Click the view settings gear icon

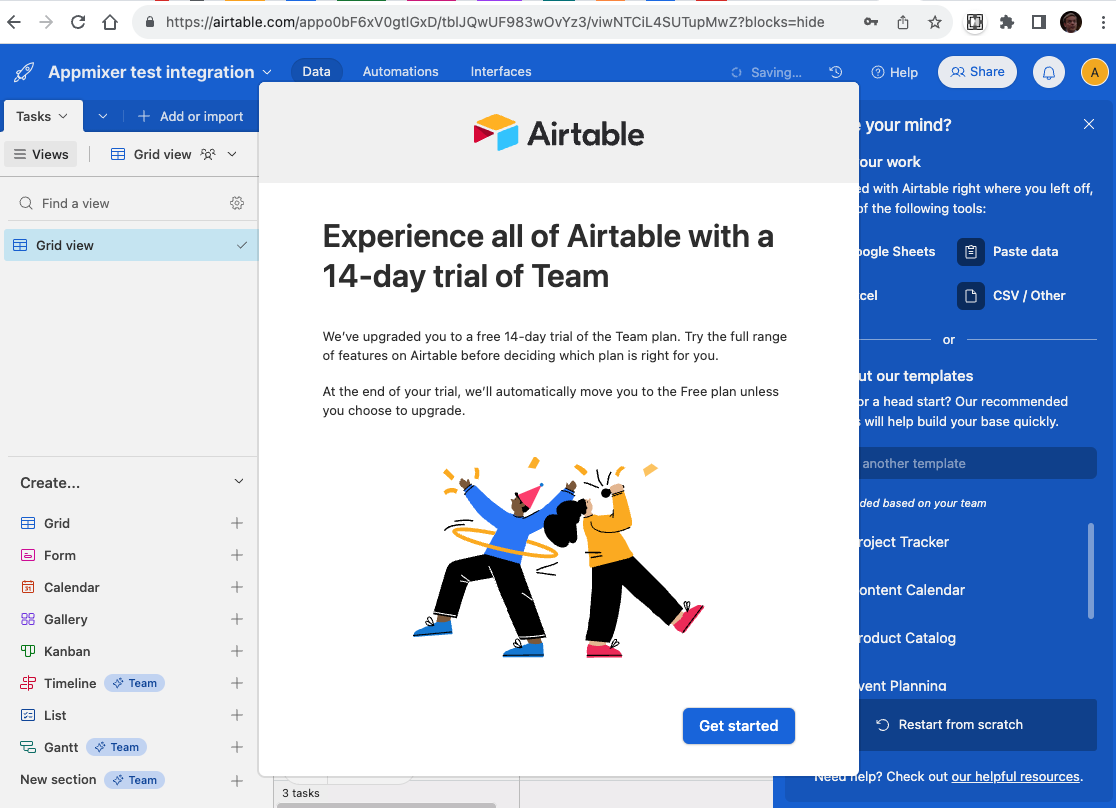pos(237,203)
